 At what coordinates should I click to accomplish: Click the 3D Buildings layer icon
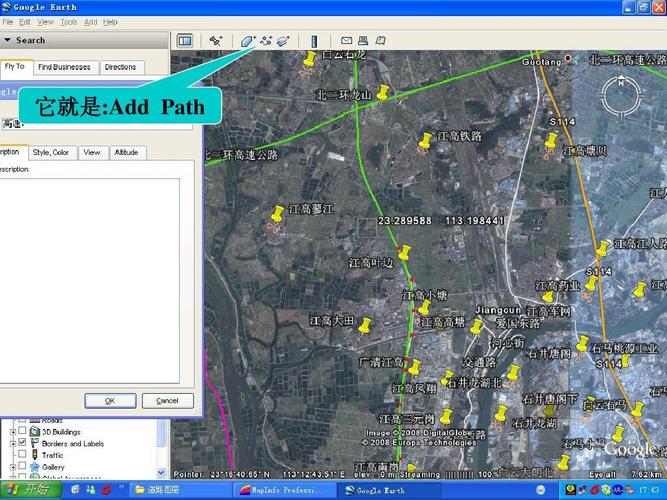click(x=34, y=431)
